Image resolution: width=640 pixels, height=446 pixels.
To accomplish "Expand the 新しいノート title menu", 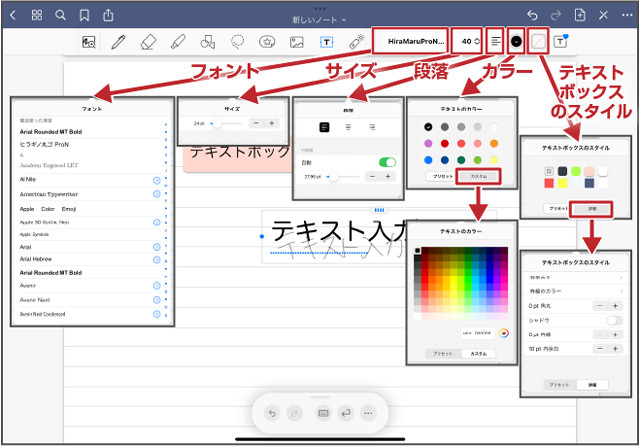I will tap(320, 20).
